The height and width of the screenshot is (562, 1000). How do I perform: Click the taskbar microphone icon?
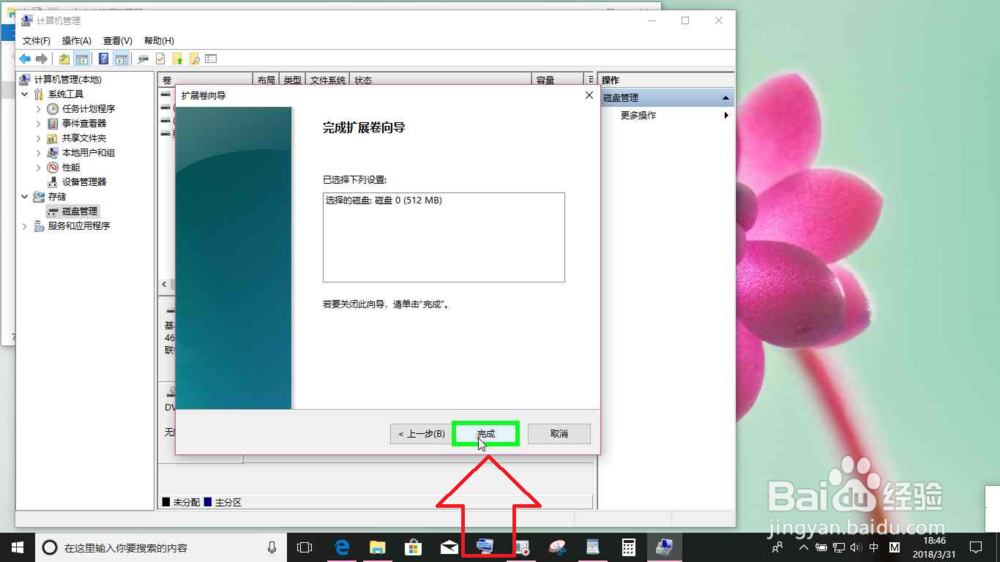[x=272, y=547]
